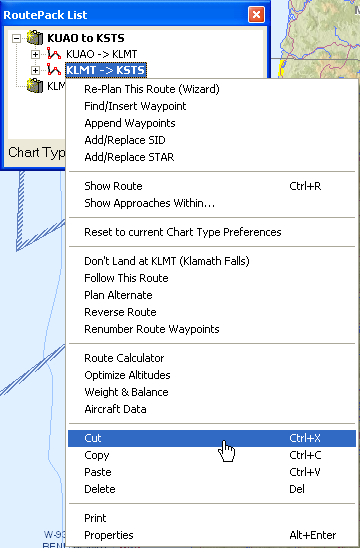Select the KUAO -> KLMT tree item
The image size is (360, 548).
[101, 54]
